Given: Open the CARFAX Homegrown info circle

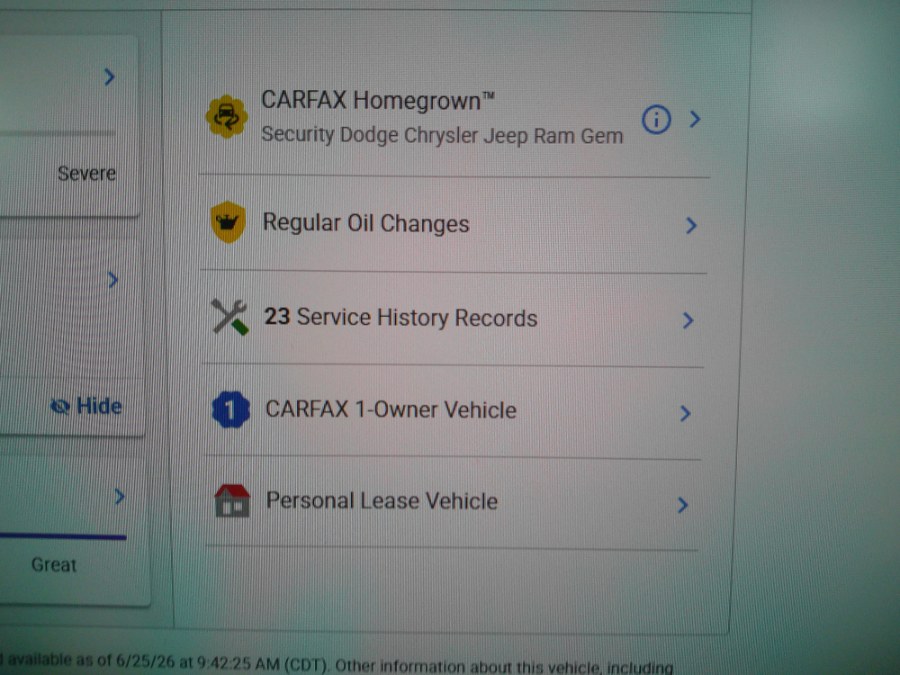Looking at the screenshot, I should tap(656, 120).
